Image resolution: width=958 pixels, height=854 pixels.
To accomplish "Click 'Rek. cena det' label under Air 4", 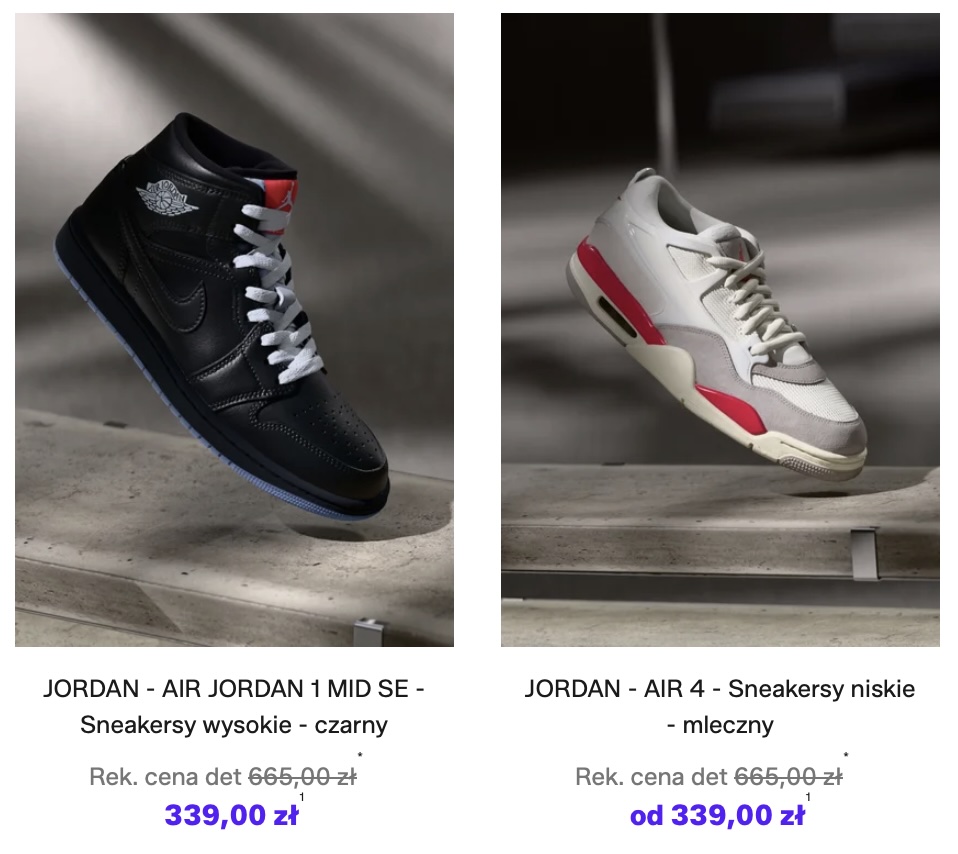I will (x=652, y=777).
